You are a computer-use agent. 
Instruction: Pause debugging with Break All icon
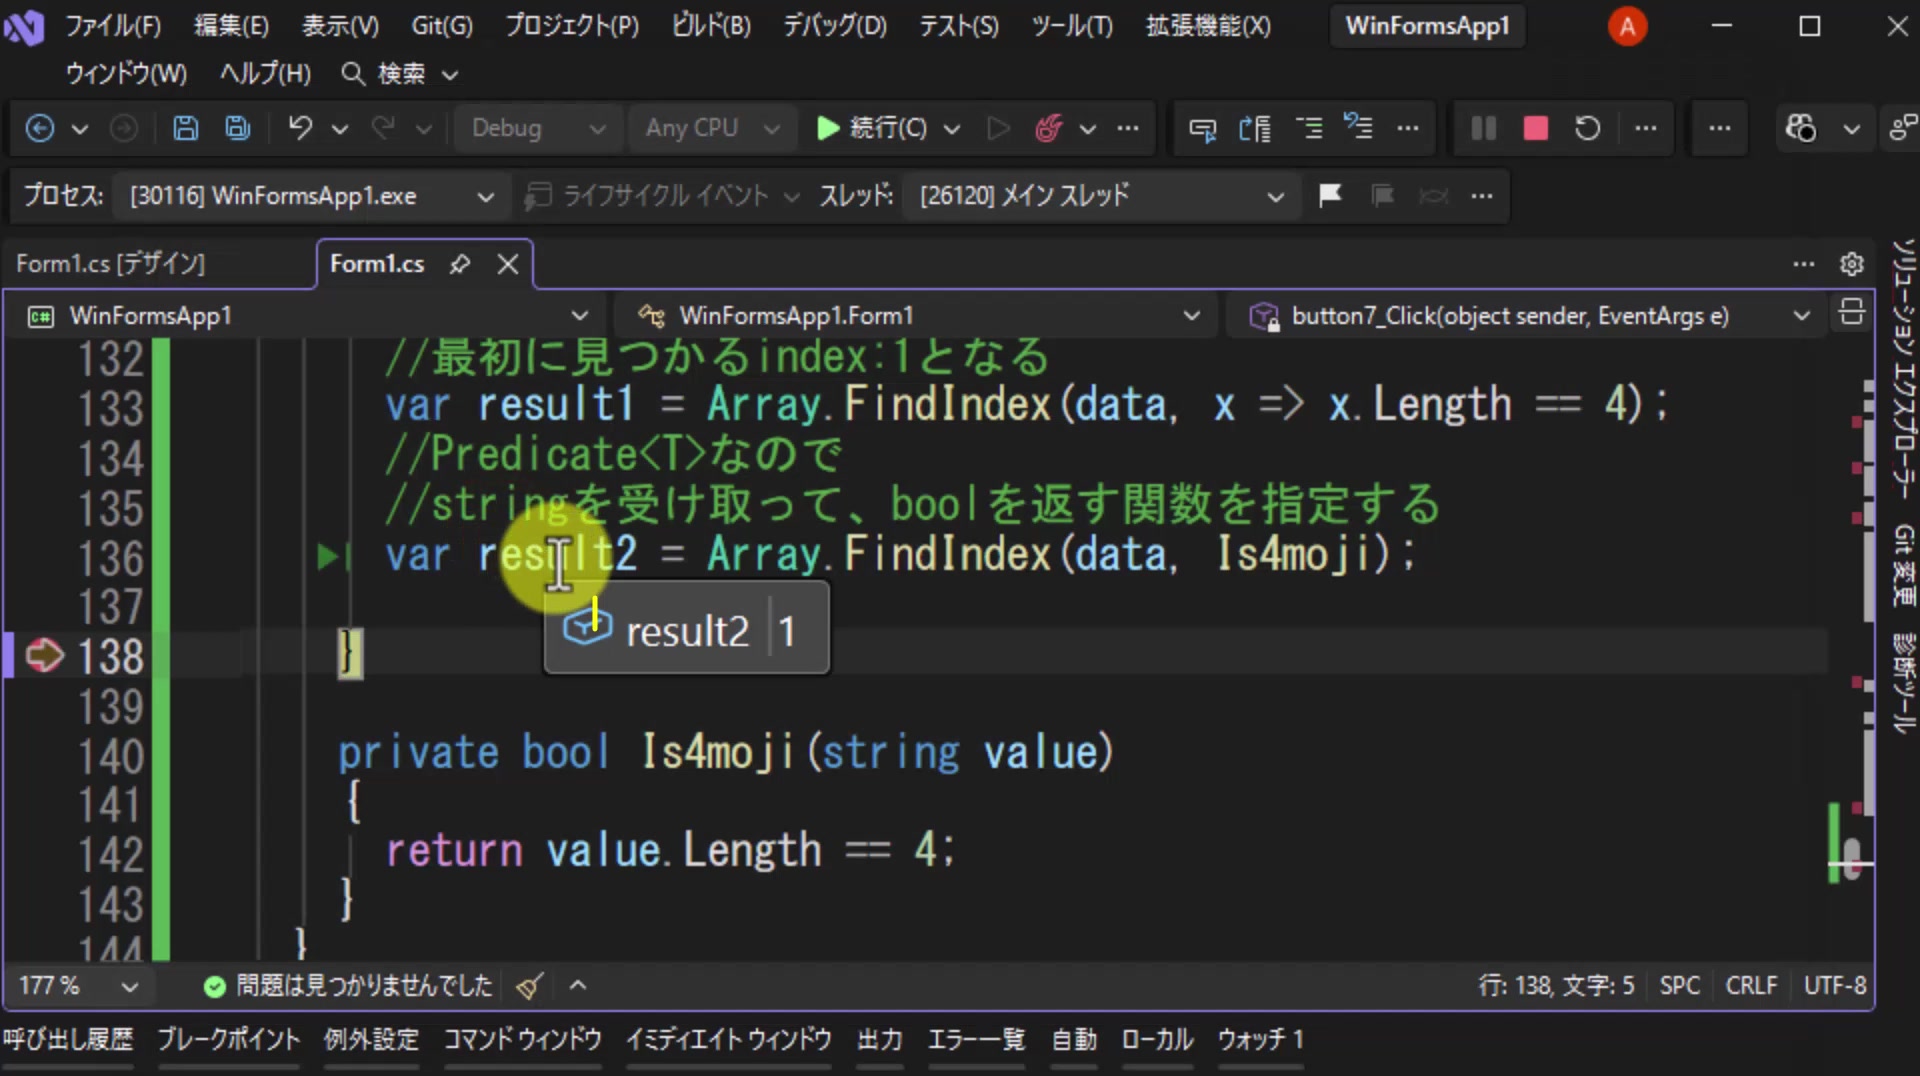1484,128
